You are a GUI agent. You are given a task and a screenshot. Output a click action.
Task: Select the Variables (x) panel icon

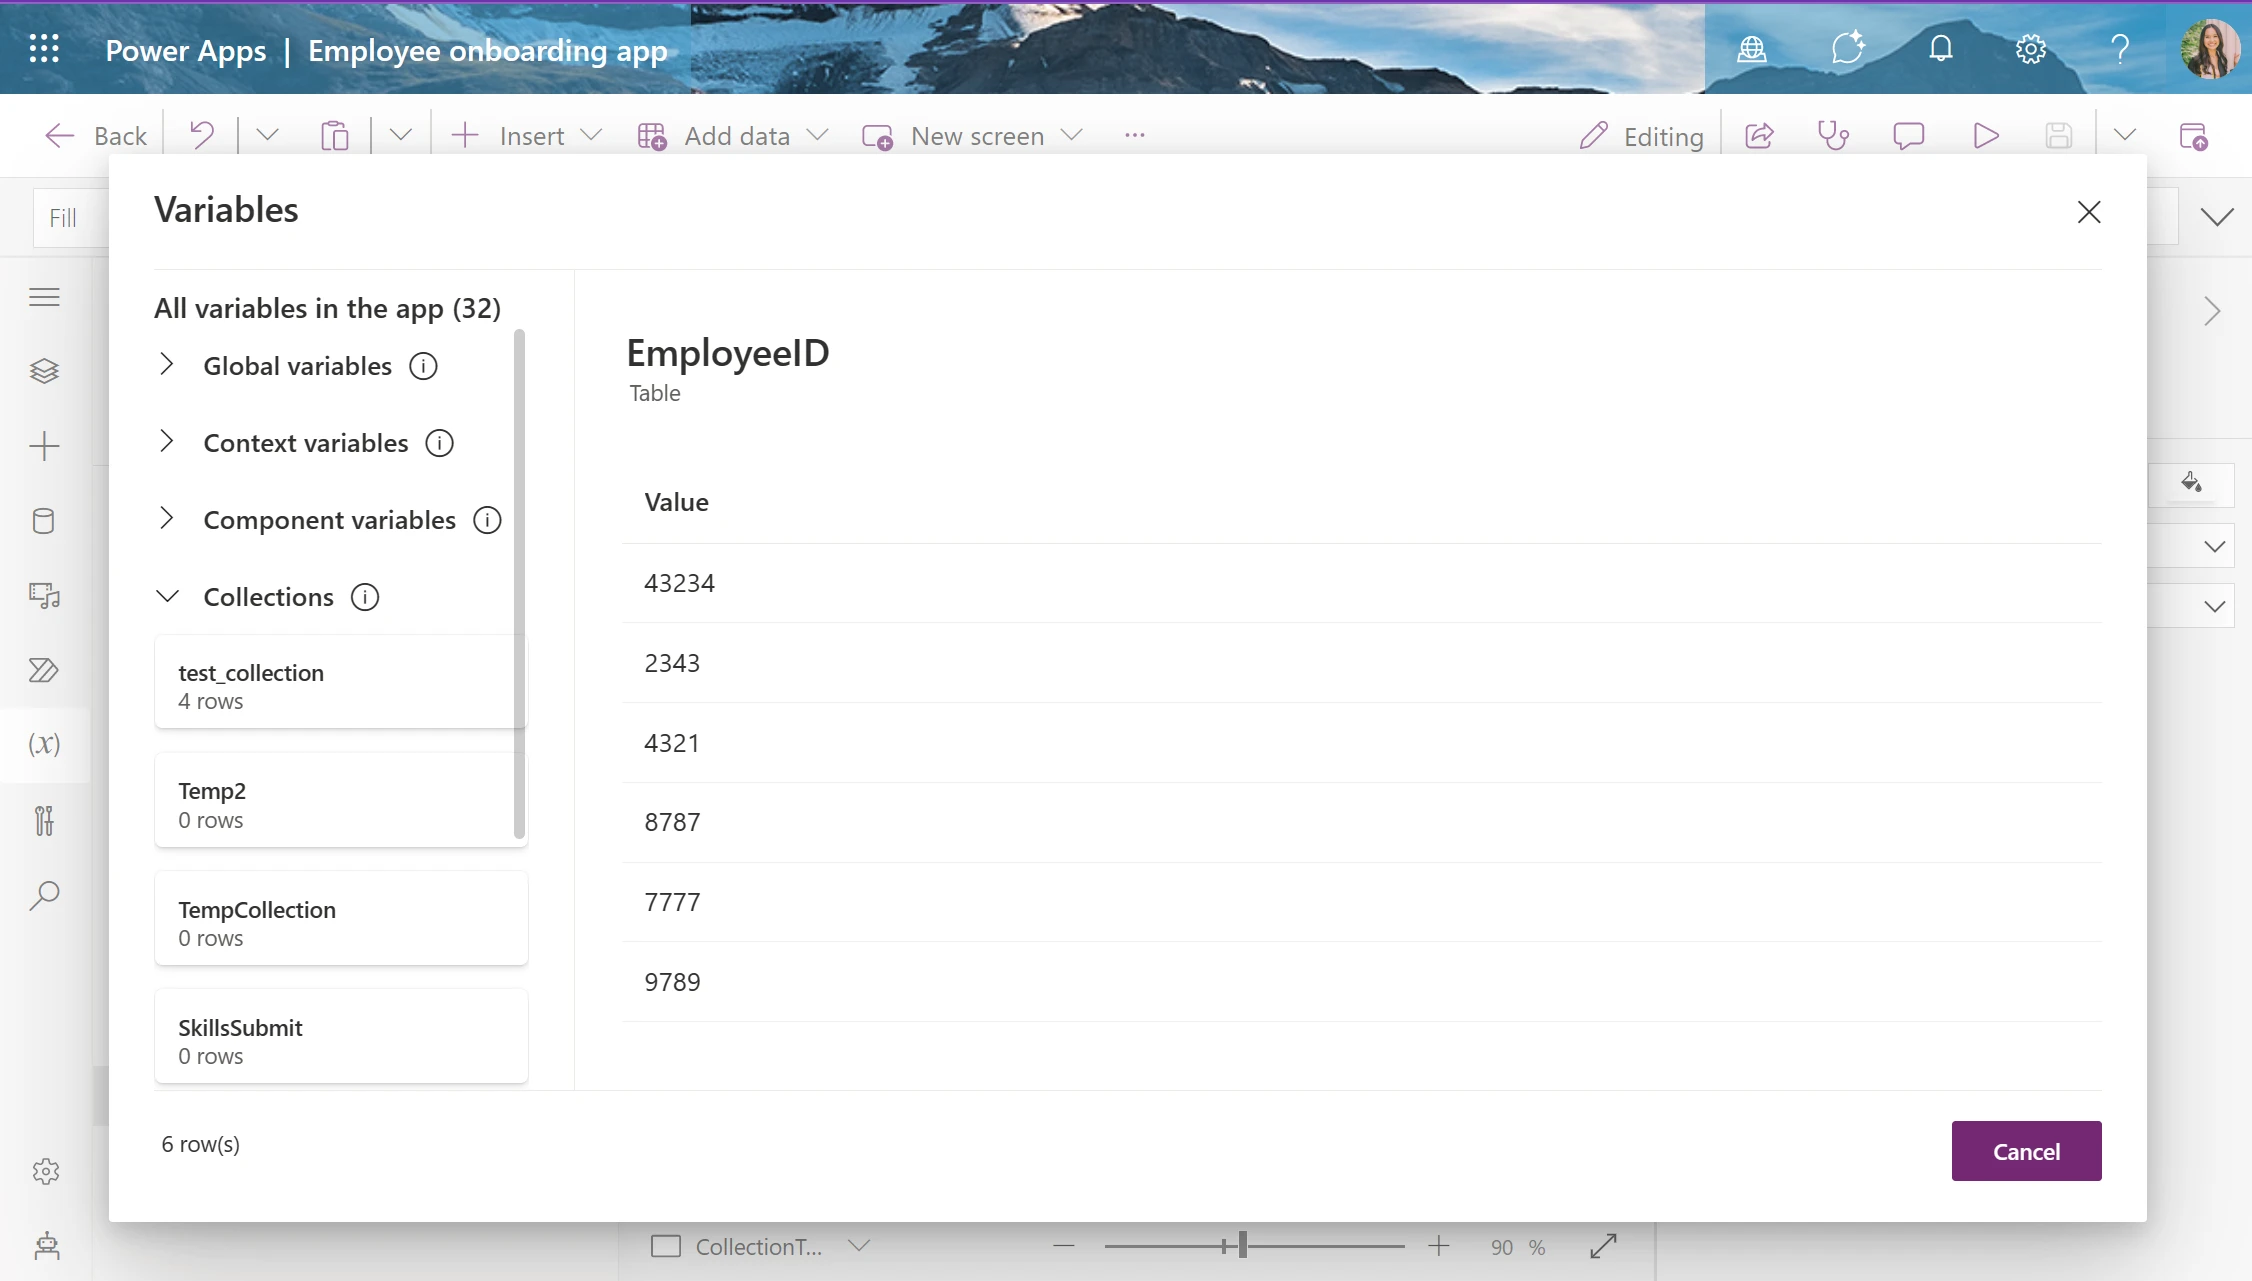(x=44, y=744)
